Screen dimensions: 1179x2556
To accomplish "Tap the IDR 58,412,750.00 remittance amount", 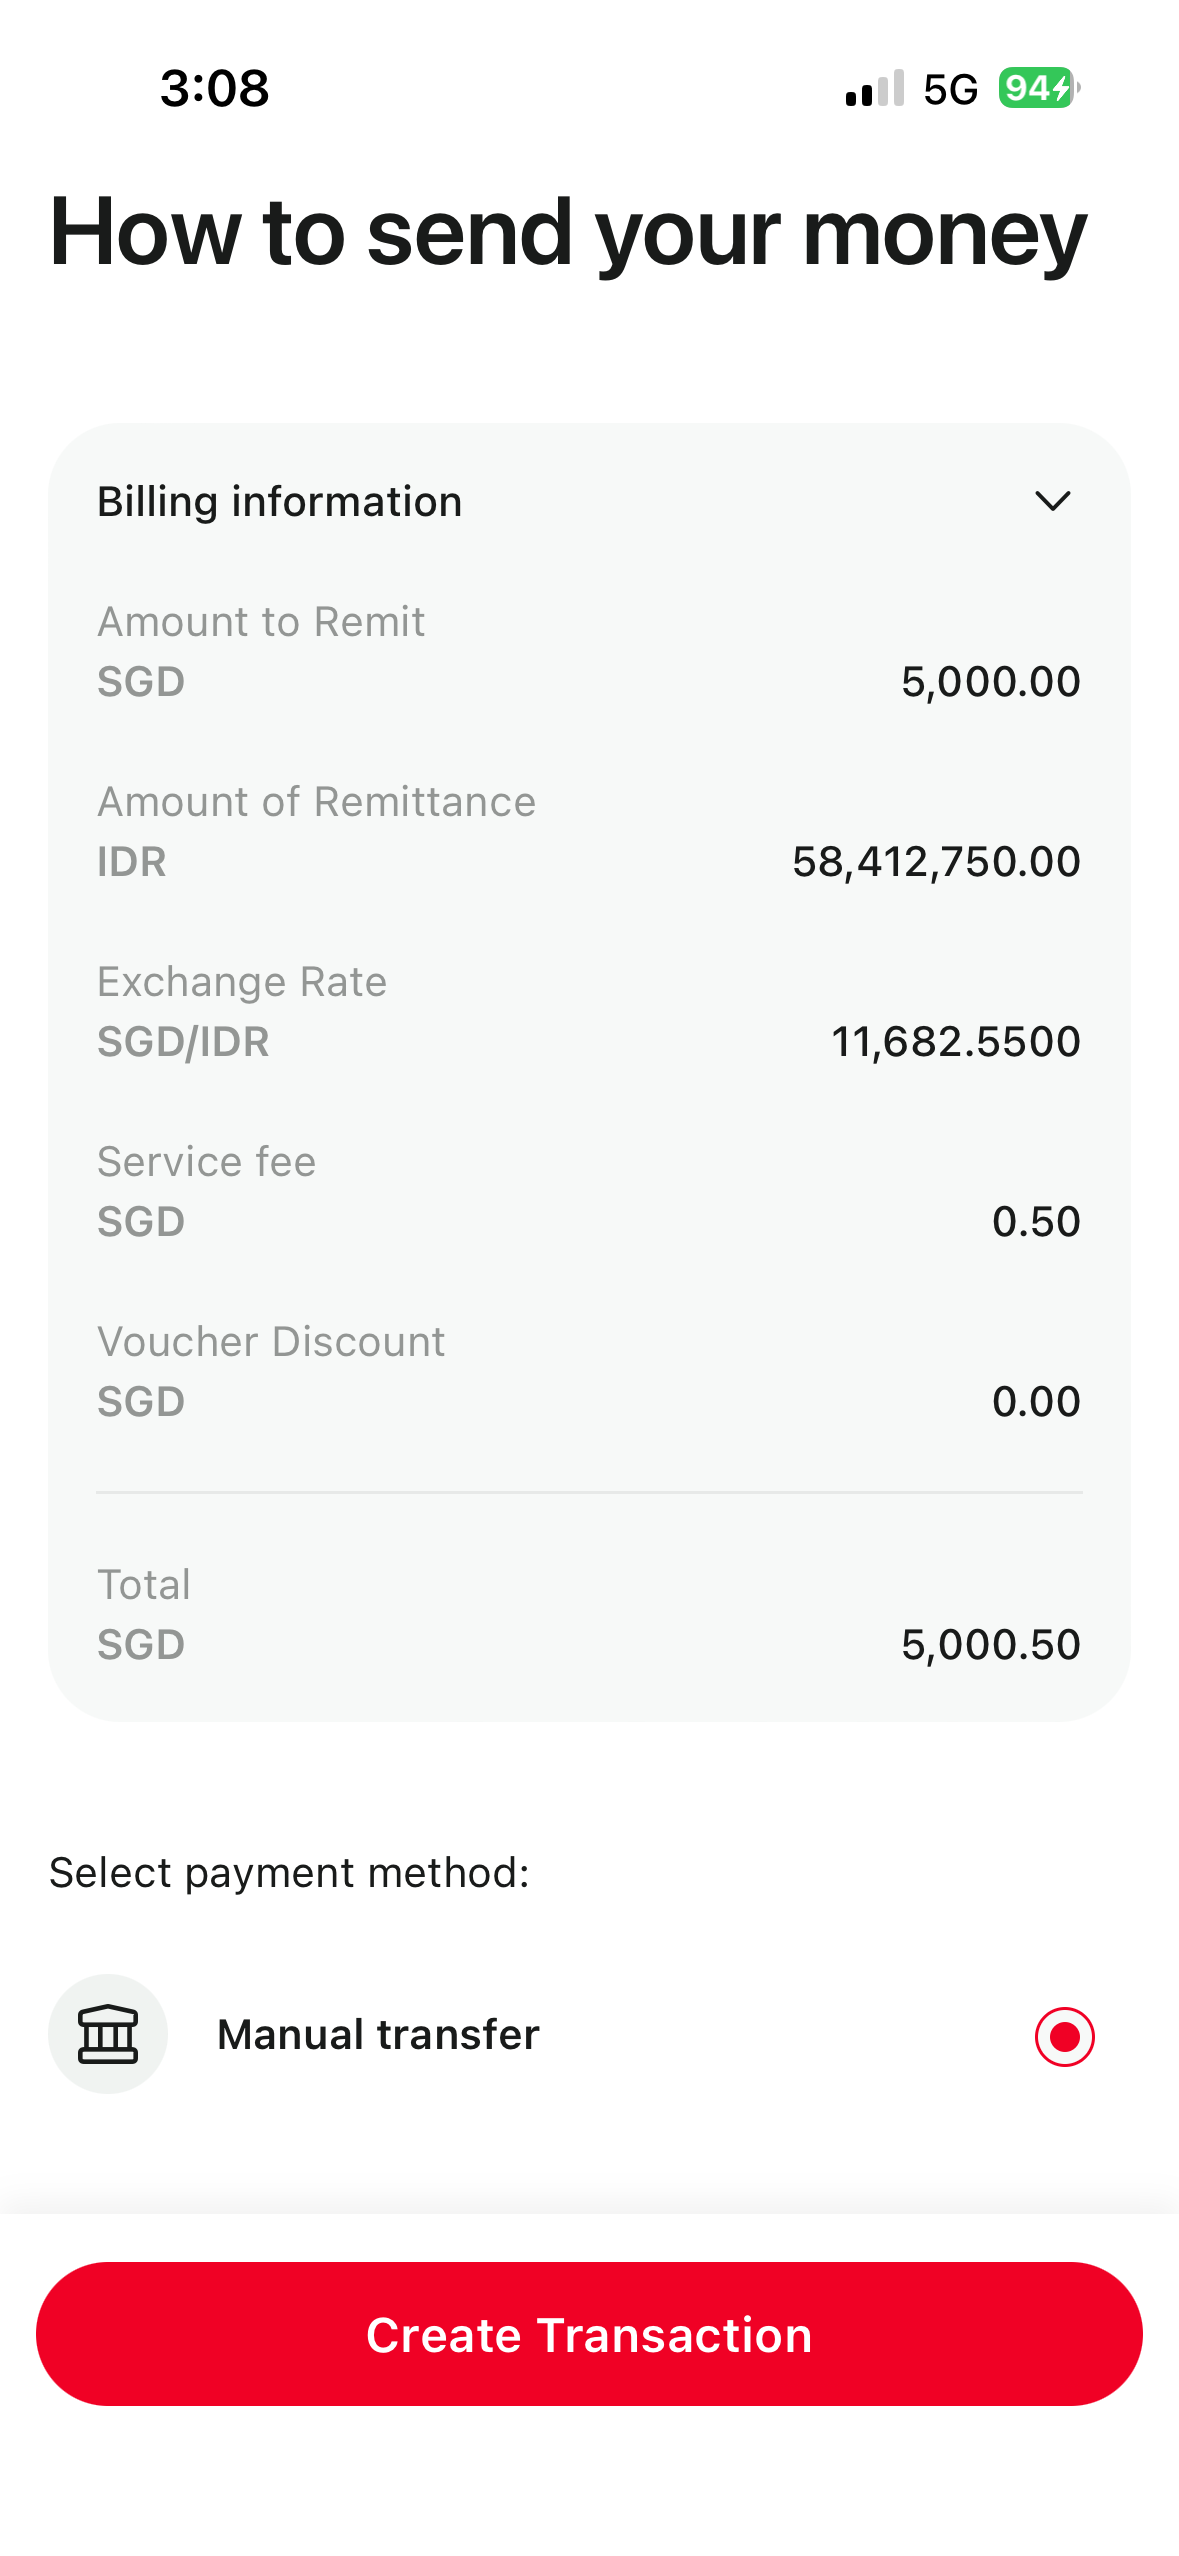I will 936,862.
